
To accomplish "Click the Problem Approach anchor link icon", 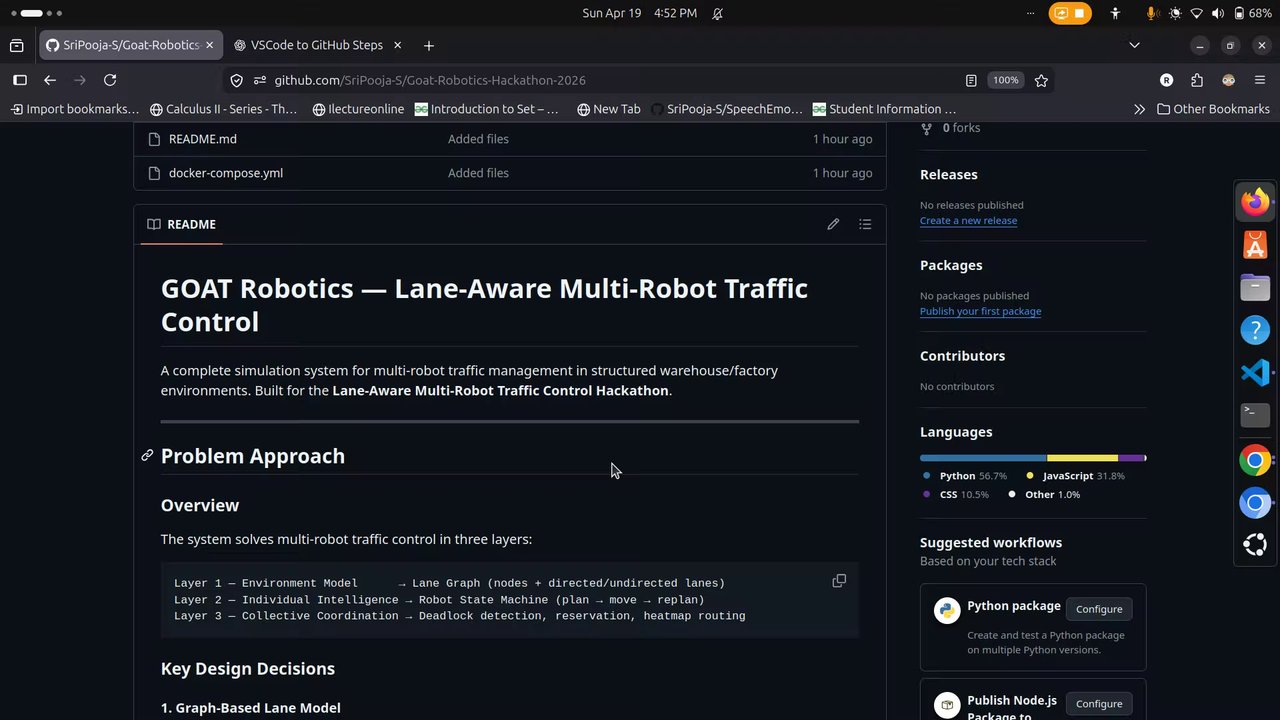I will [147, 456].
